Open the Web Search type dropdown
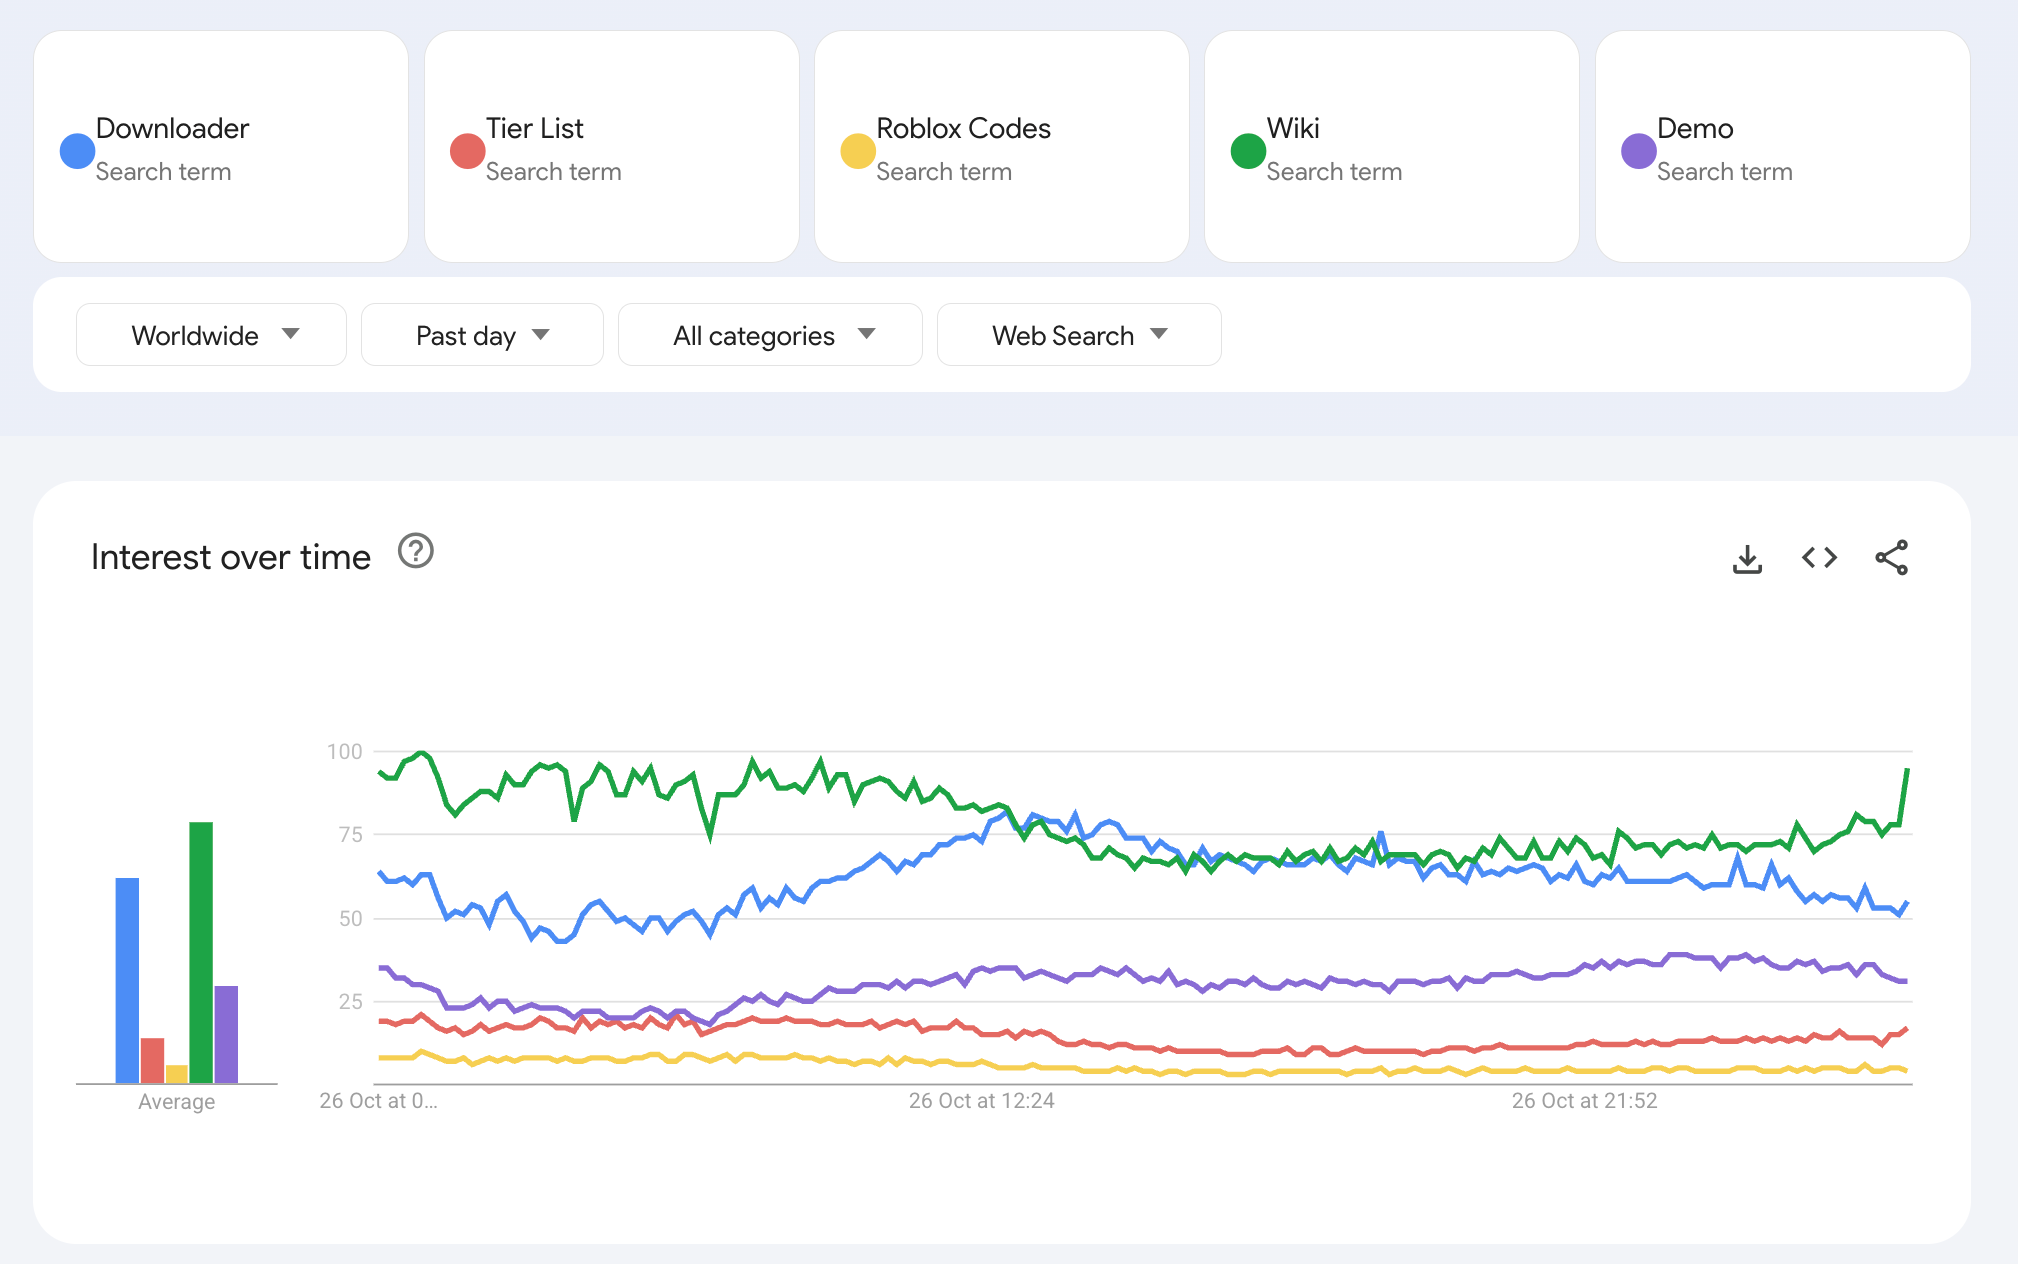The width and height of the screenshot is (2018, 1264). [x=1079, y=335]
